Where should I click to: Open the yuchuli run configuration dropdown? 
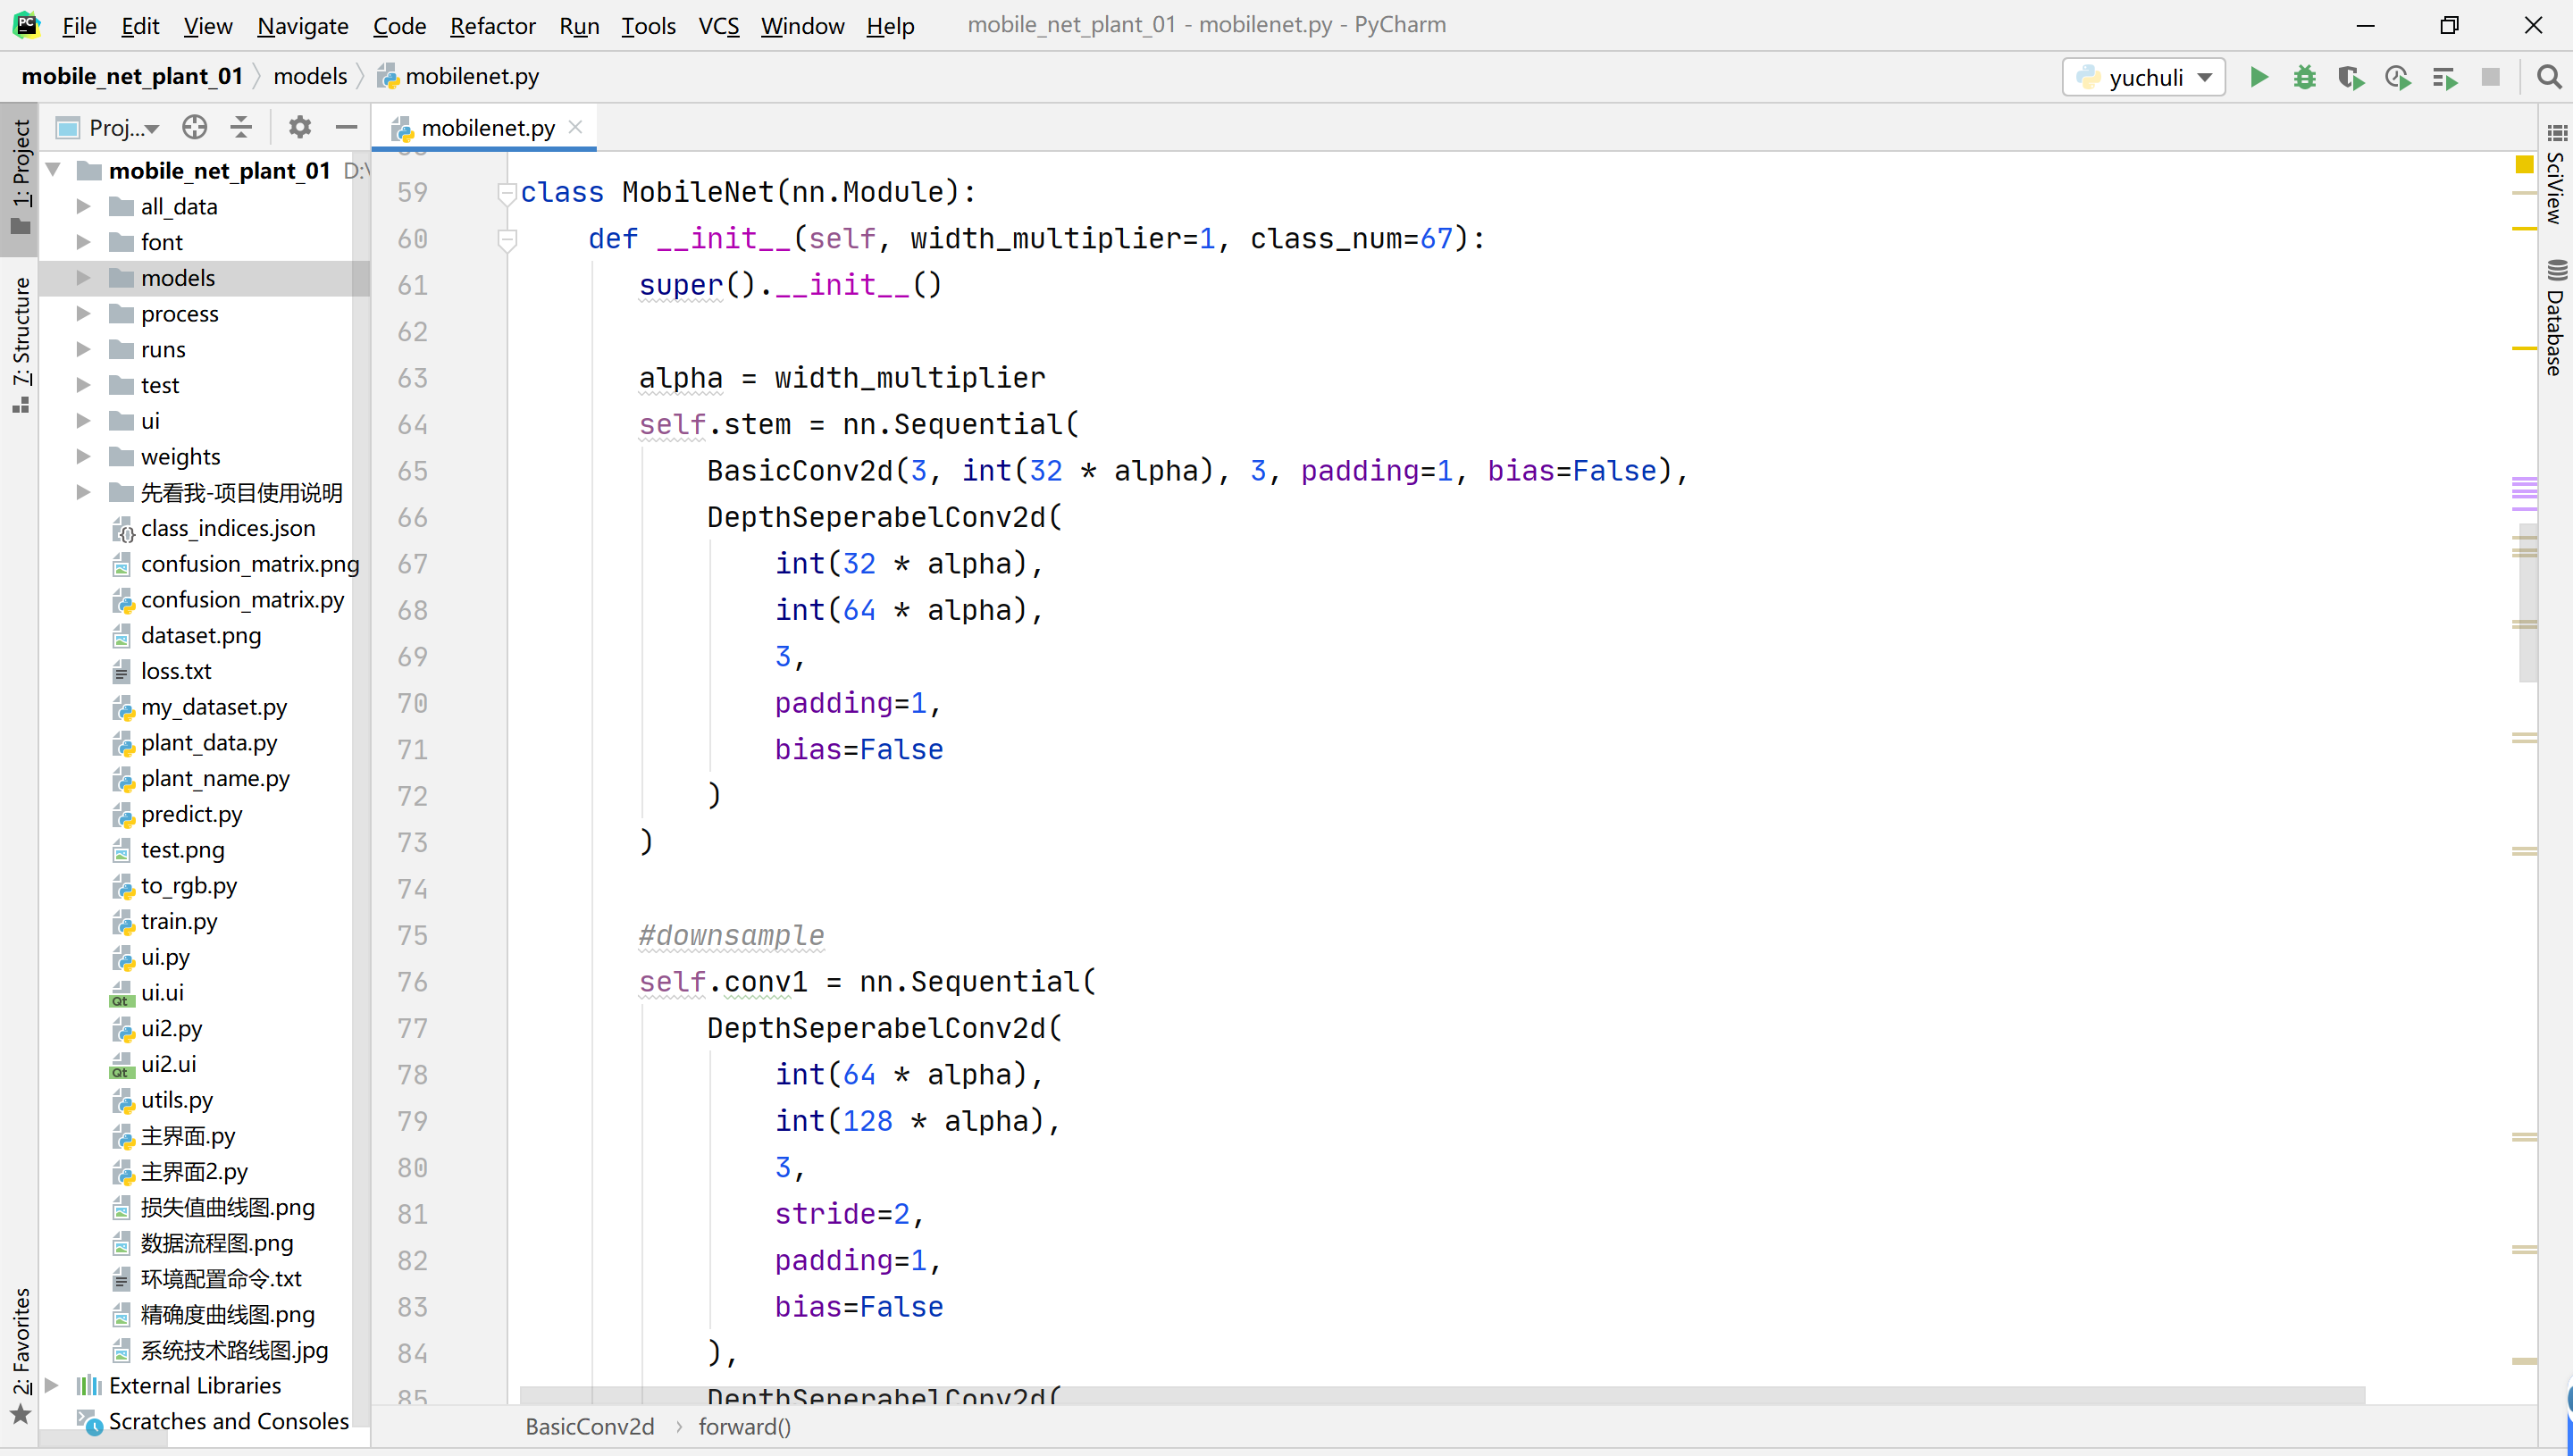[2143, 77]
